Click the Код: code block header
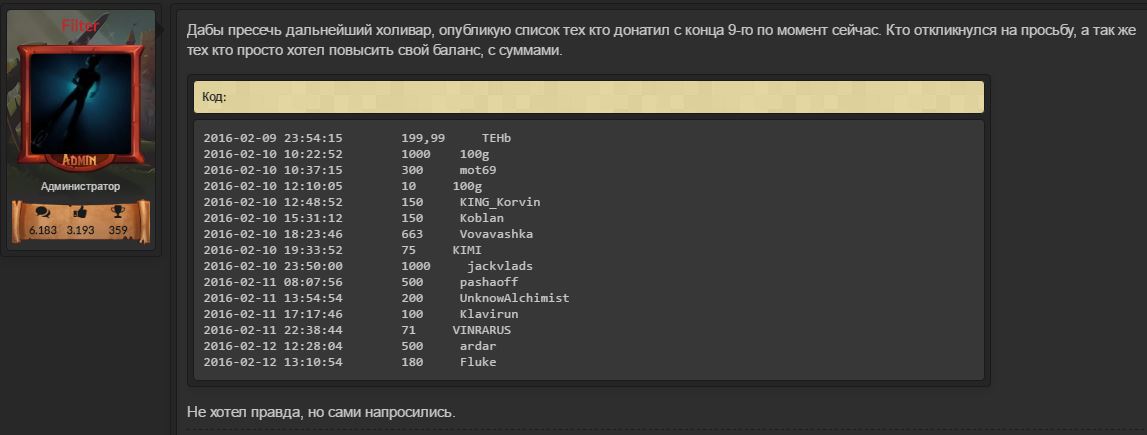This screenshot has width=1147, height=435. tap(588, 97)
